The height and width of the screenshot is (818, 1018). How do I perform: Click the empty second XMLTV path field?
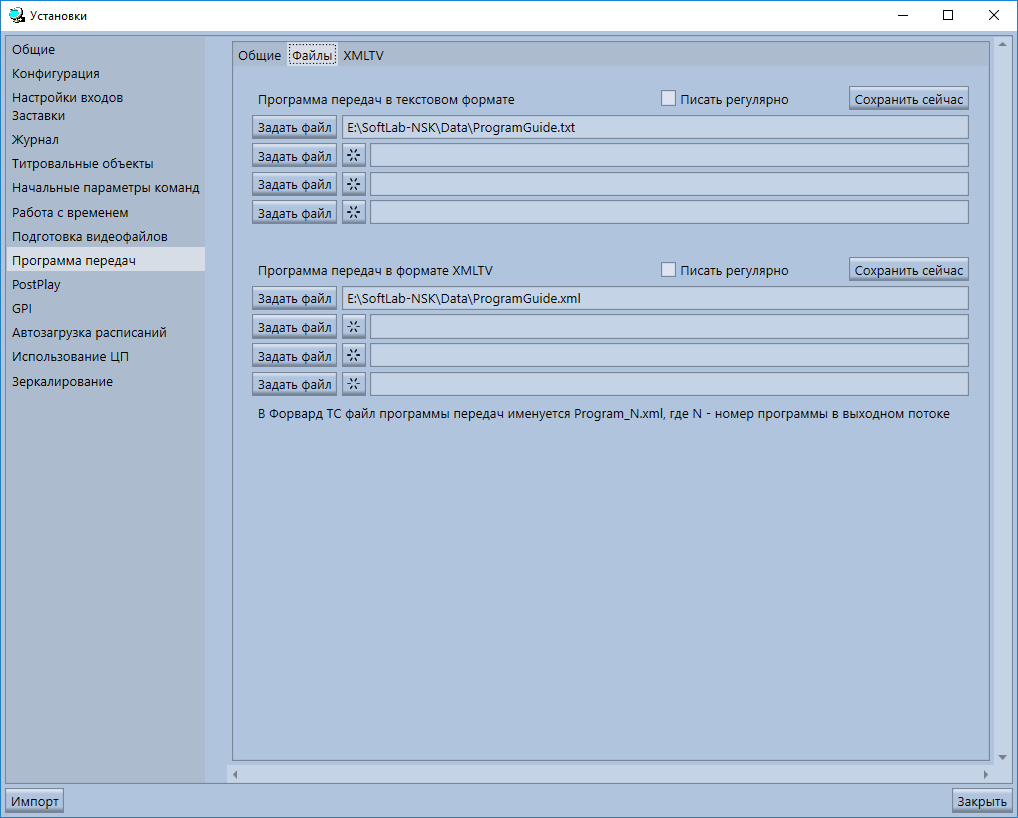pos(669,327)
